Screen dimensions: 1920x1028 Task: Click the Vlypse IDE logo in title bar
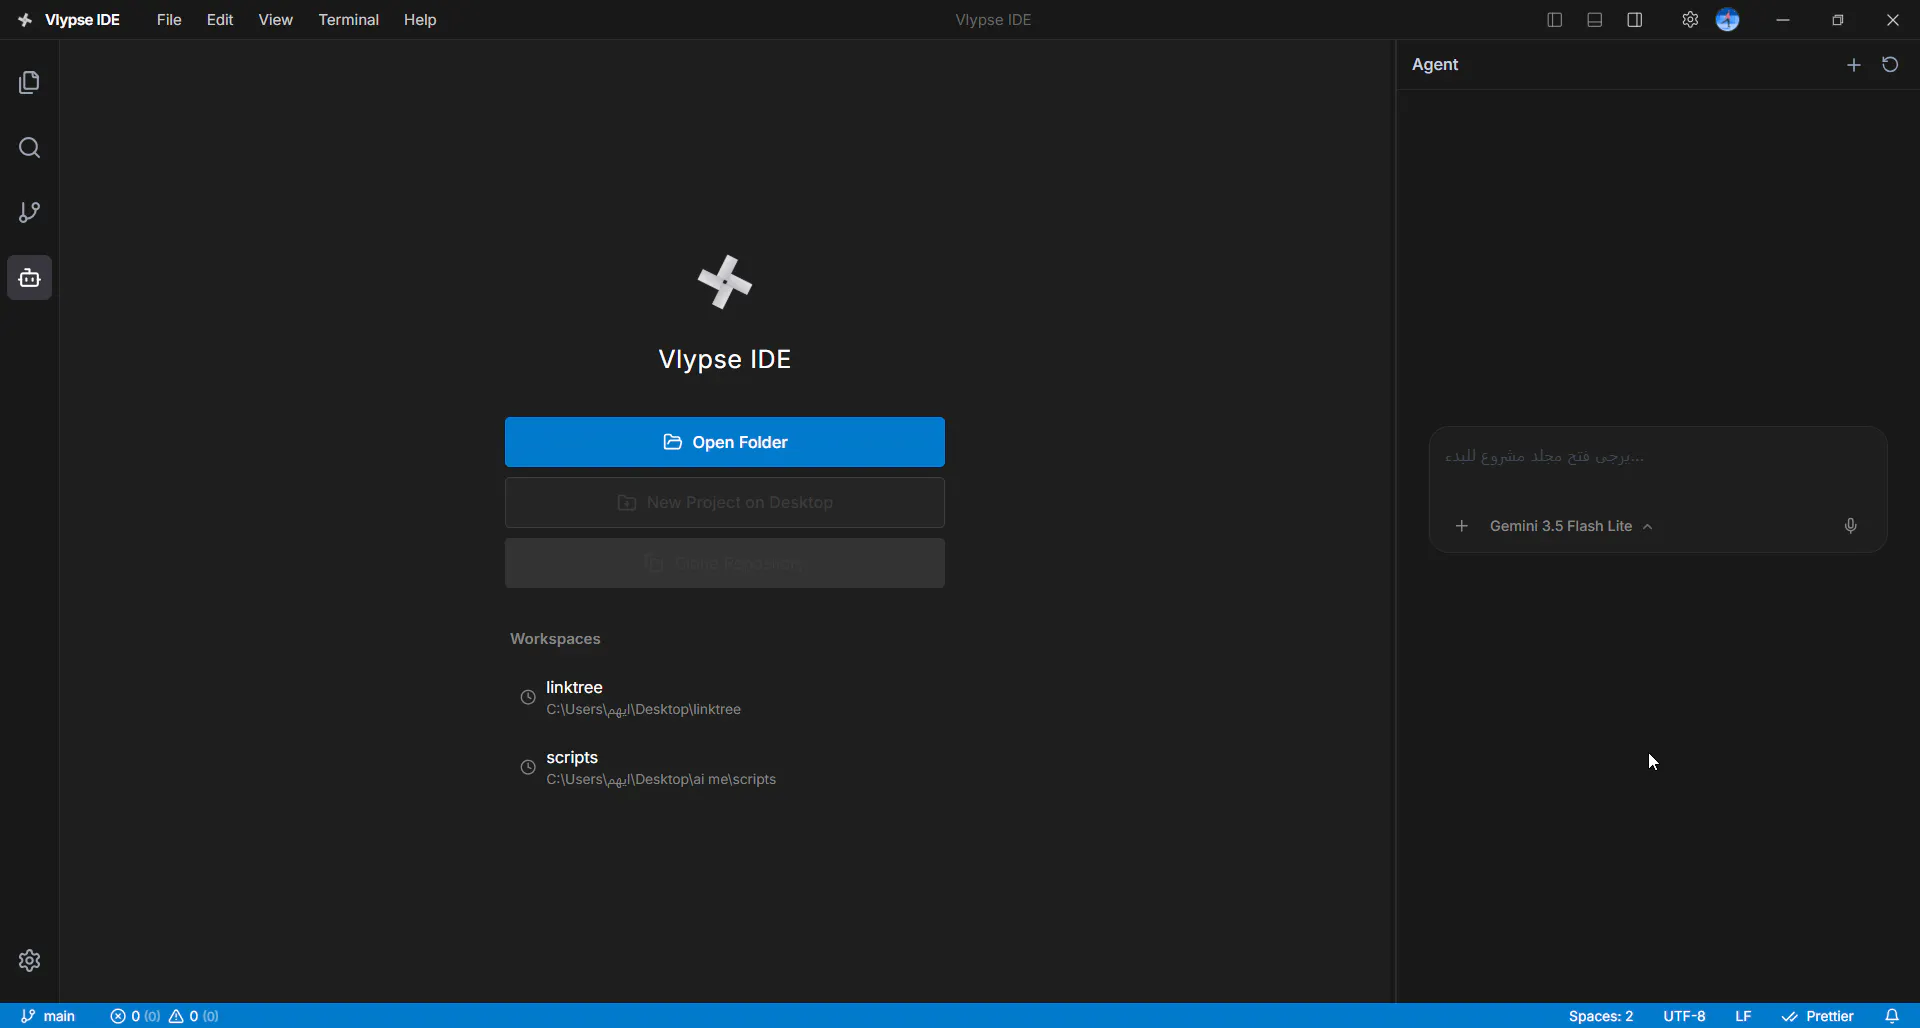(25, 20)
